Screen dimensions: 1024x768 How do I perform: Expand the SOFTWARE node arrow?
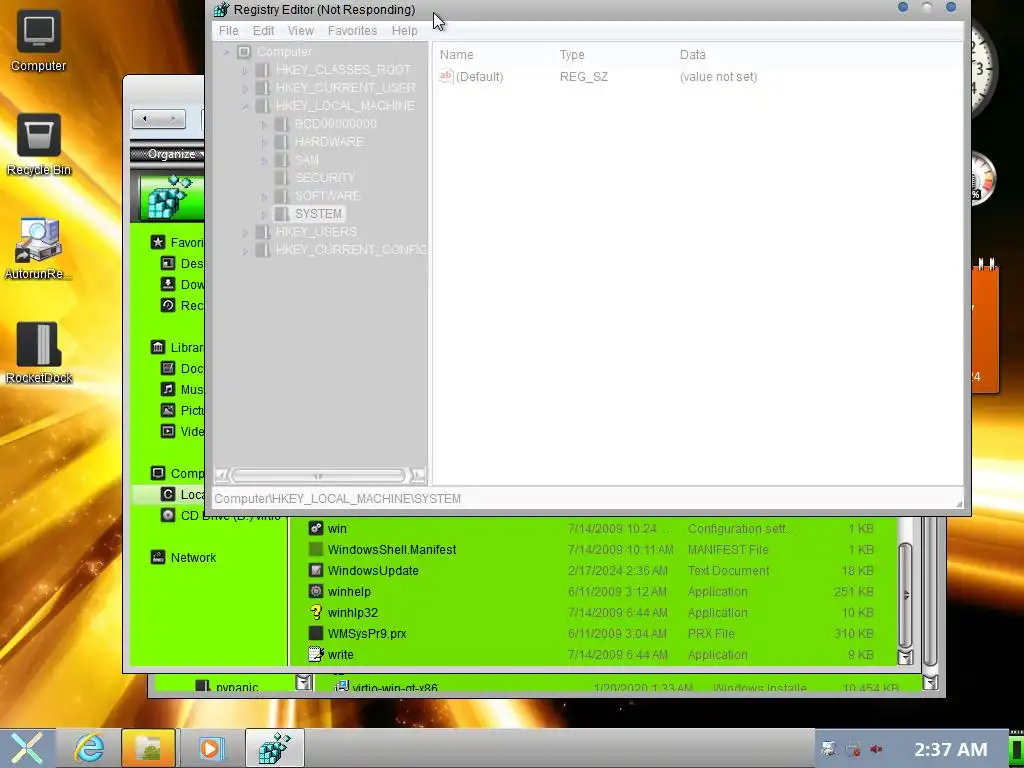(x=264, y=196)
